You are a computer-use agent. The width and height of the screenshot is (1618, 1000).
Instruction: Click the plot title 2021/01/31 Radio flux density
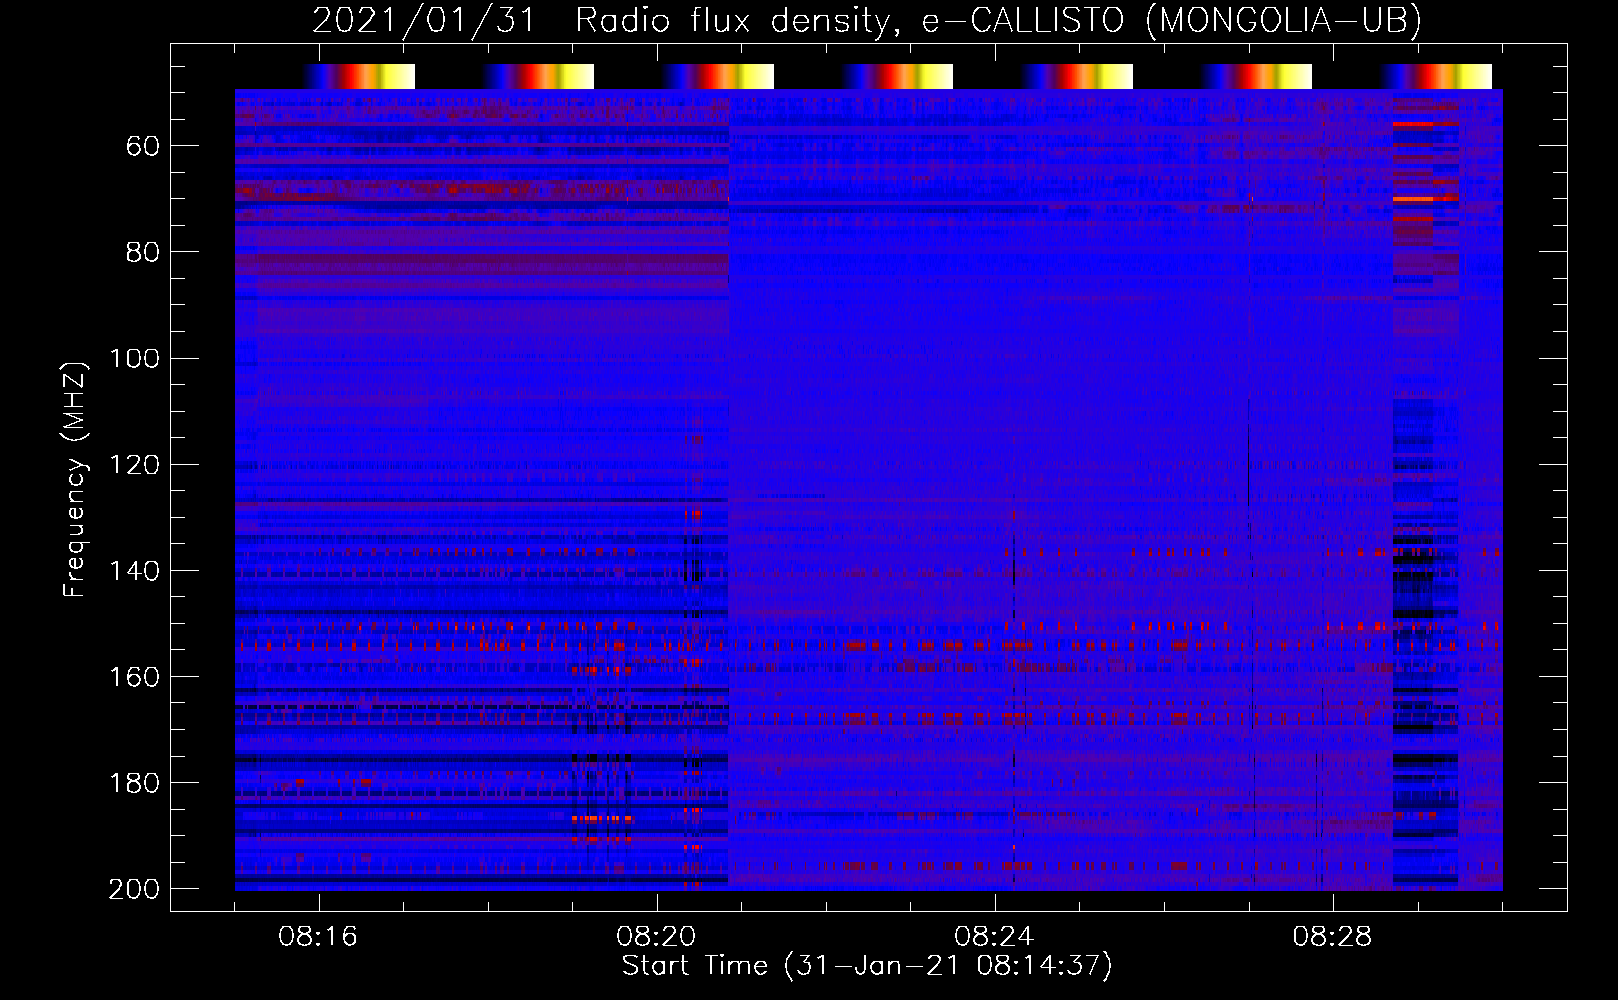tap(867, 20)
